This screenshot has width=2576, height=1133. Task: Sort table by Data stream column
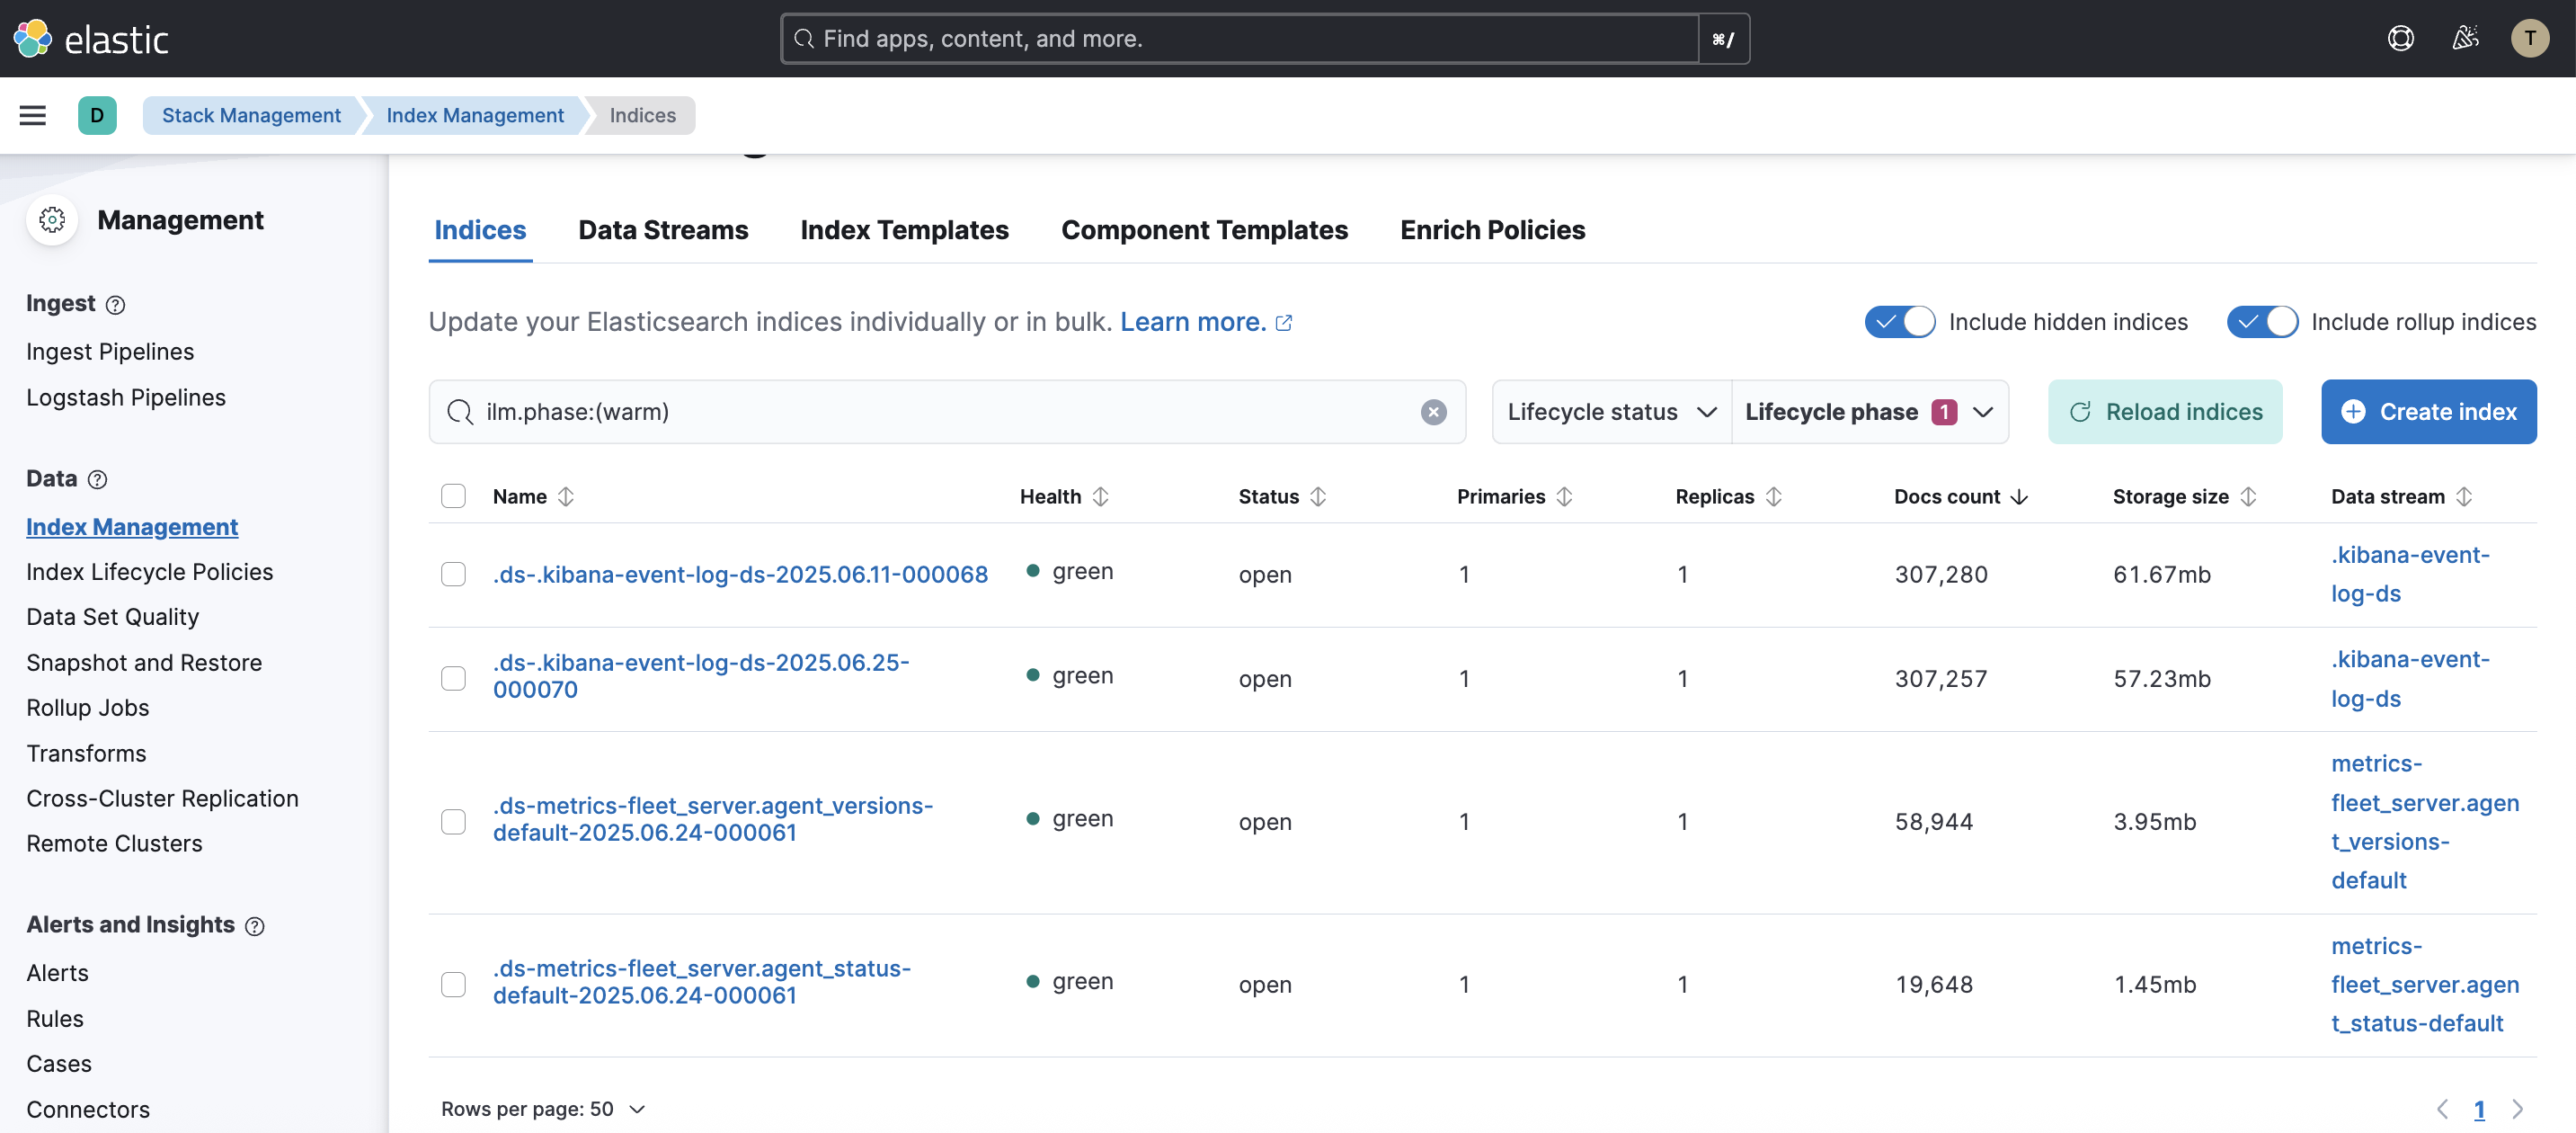[x=2401, y=496]
